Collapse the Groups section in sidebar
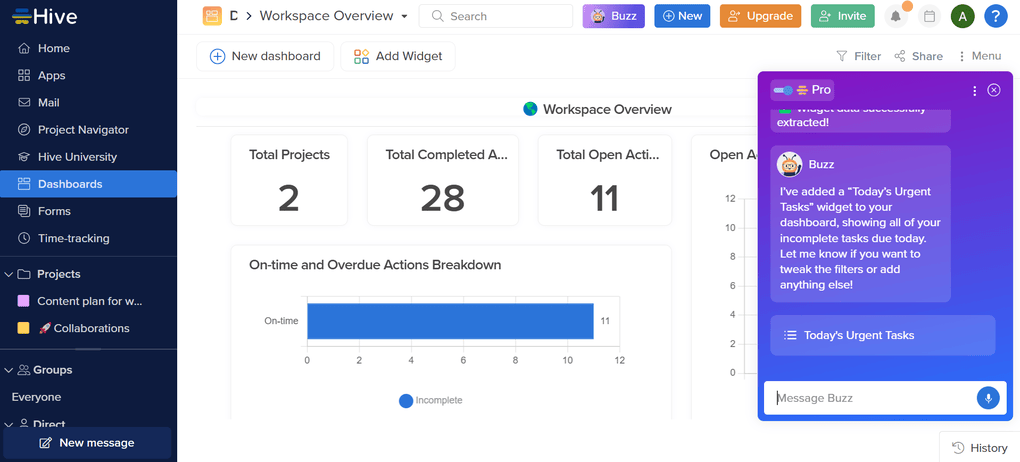This screenshot has height=462, width=1020. [x=9, y=370]
